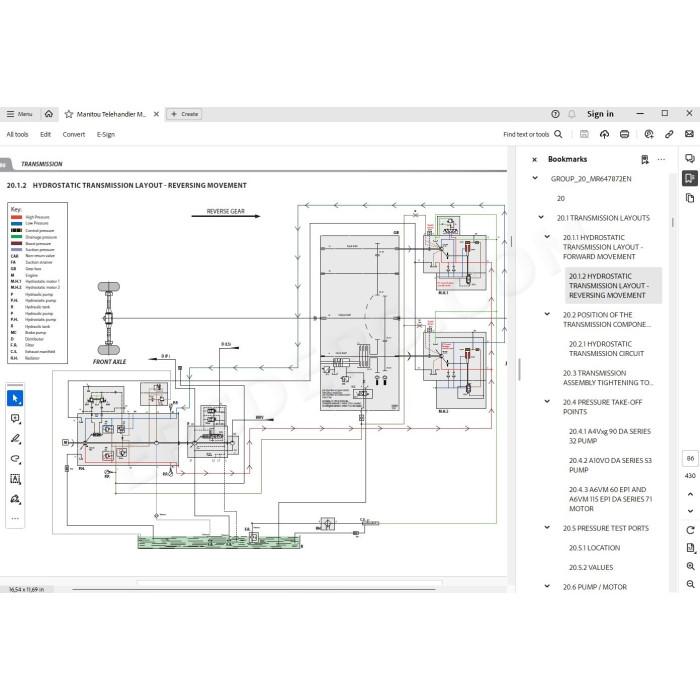Open 20.4.2 A10VO DA SERIES 53 PUMP bookmark
This screenshot has height=700, width=700.
(x=610, y=465)
